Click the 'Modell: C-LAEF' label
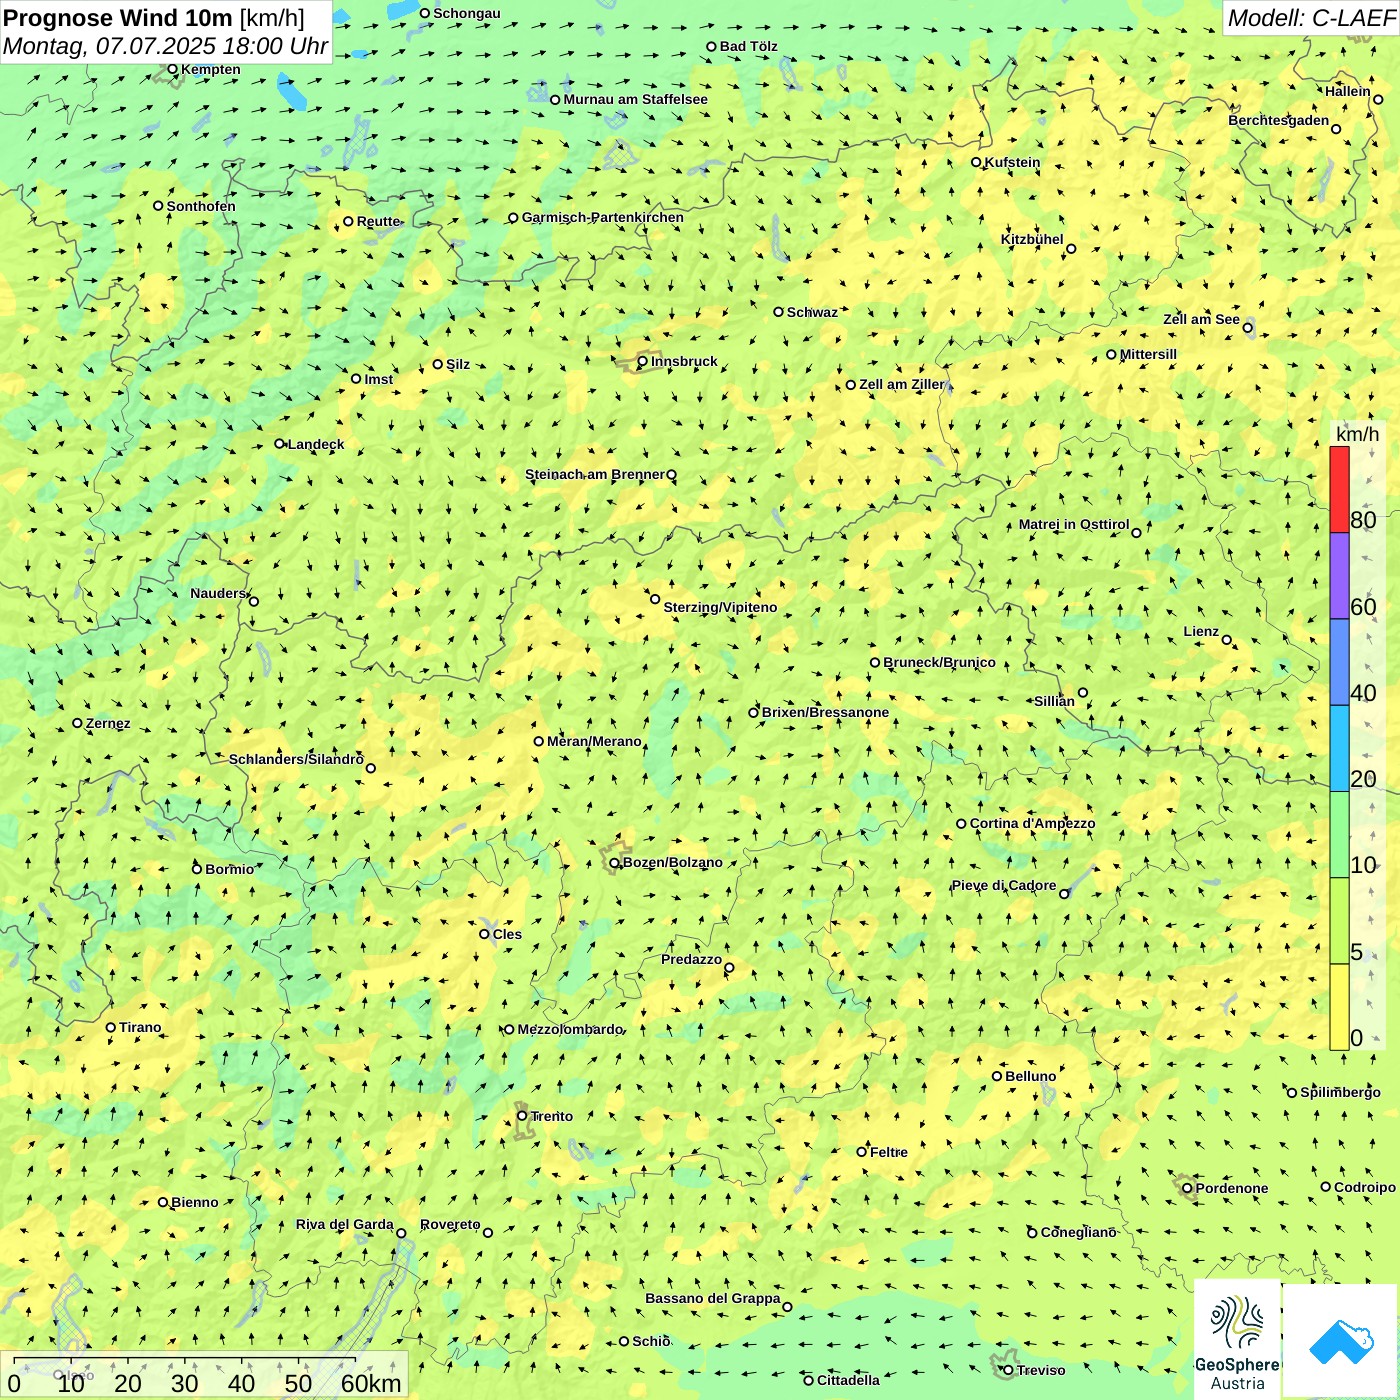Screen dimensions: 1400x1400 point(1311,18)
